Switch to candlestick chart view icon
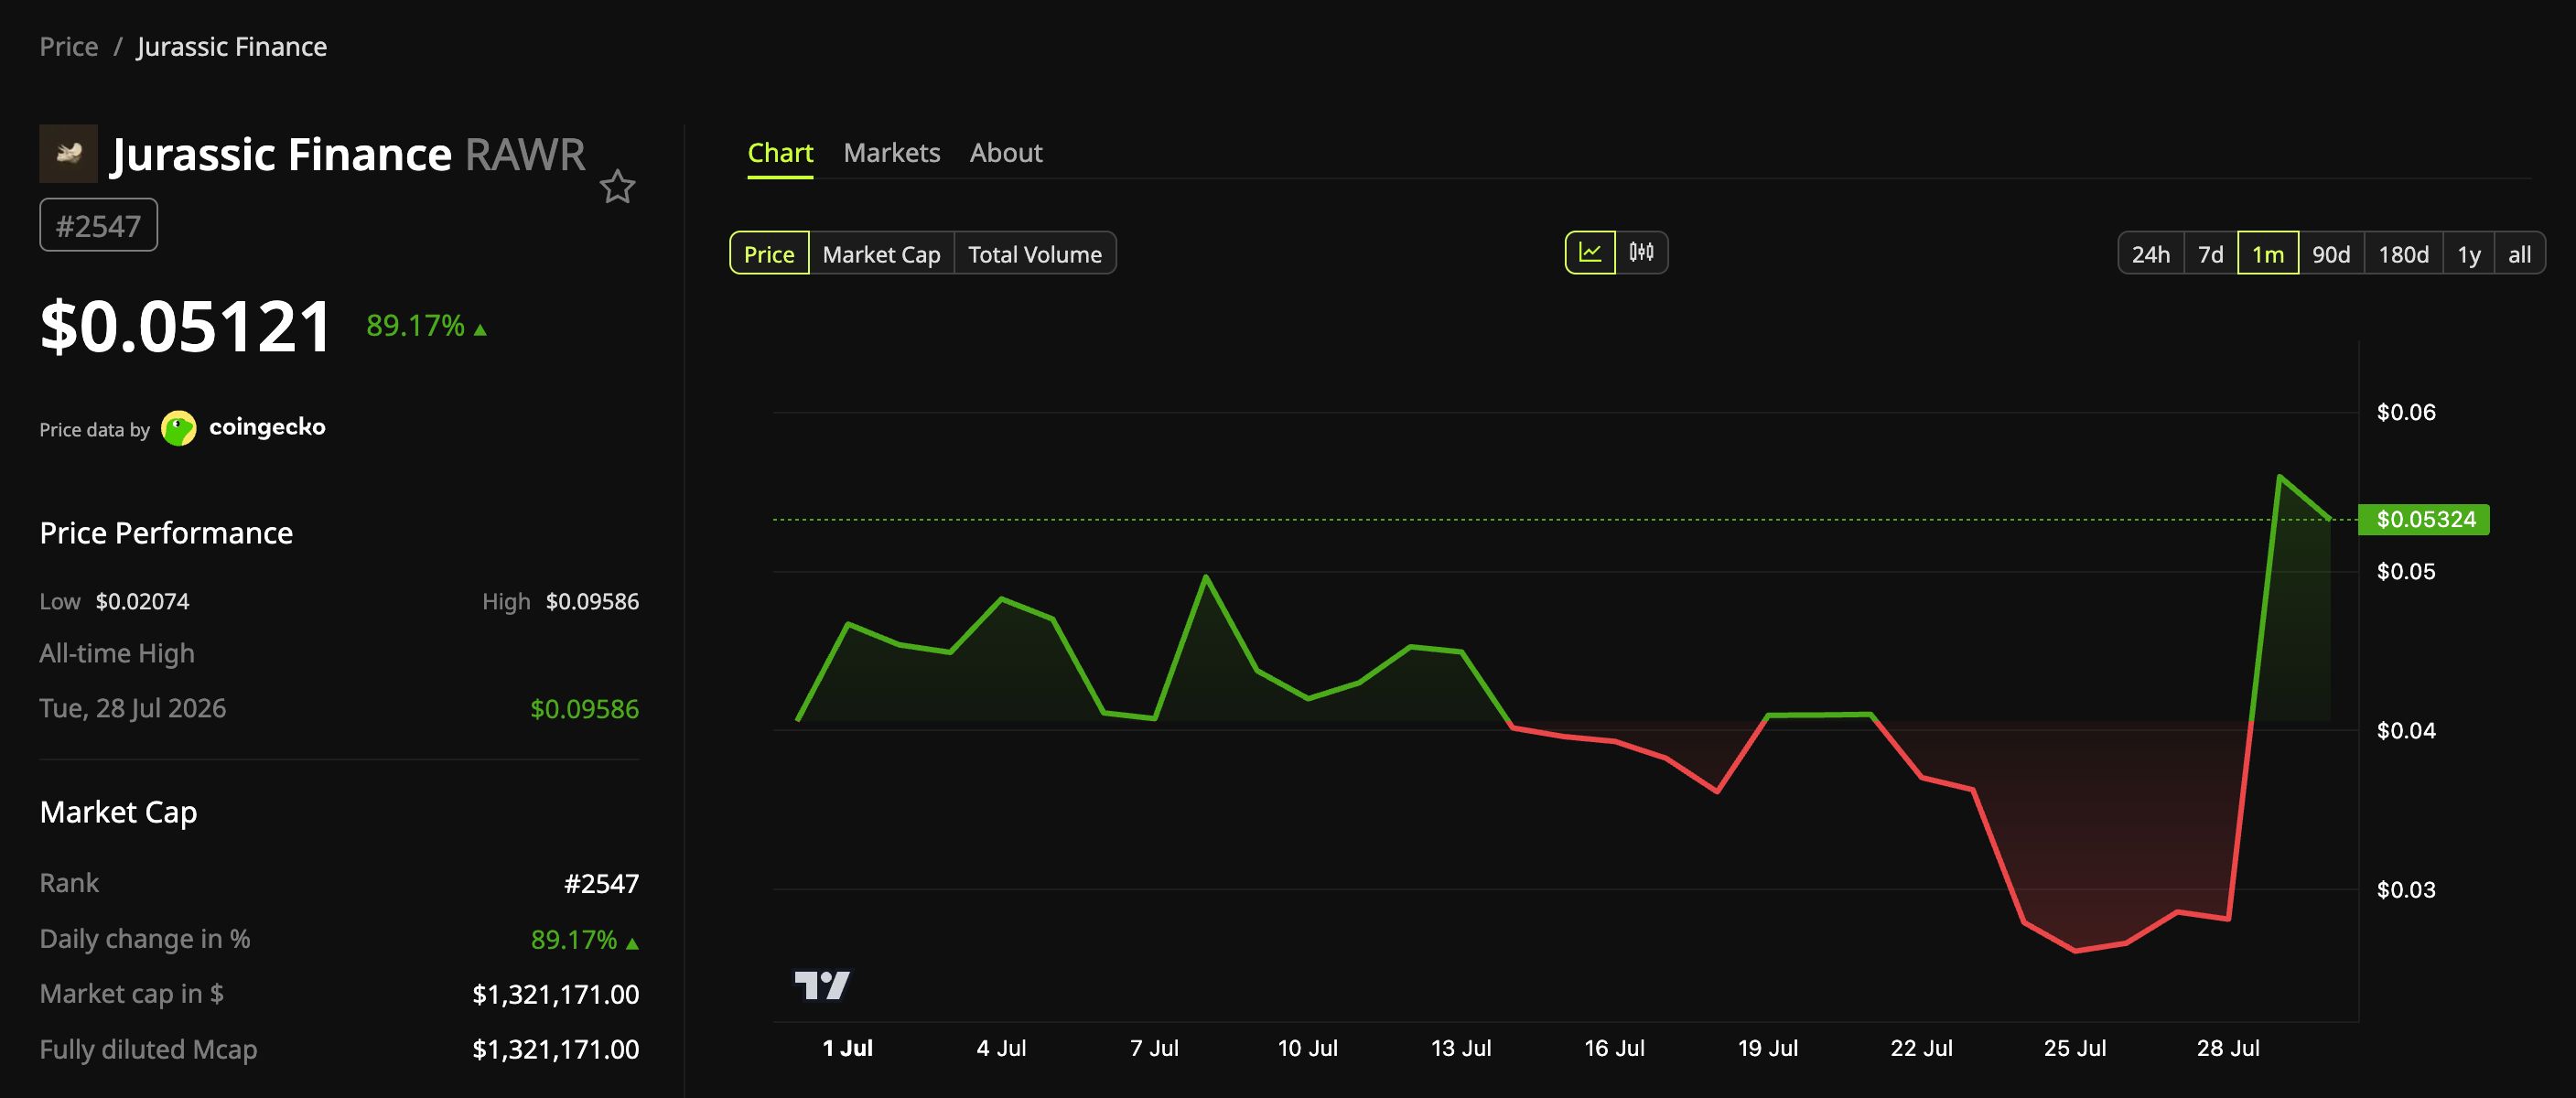Image resolution: width=2576 pixels, height=1098 pixels. tap(1641, 252)
